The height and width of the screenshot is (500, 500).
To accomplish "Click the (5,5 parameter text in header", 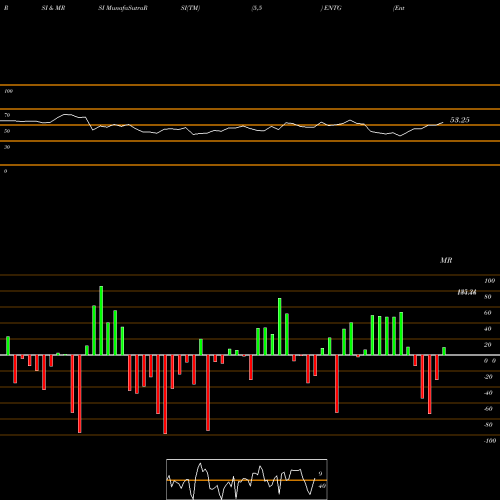I will point(257,8).
